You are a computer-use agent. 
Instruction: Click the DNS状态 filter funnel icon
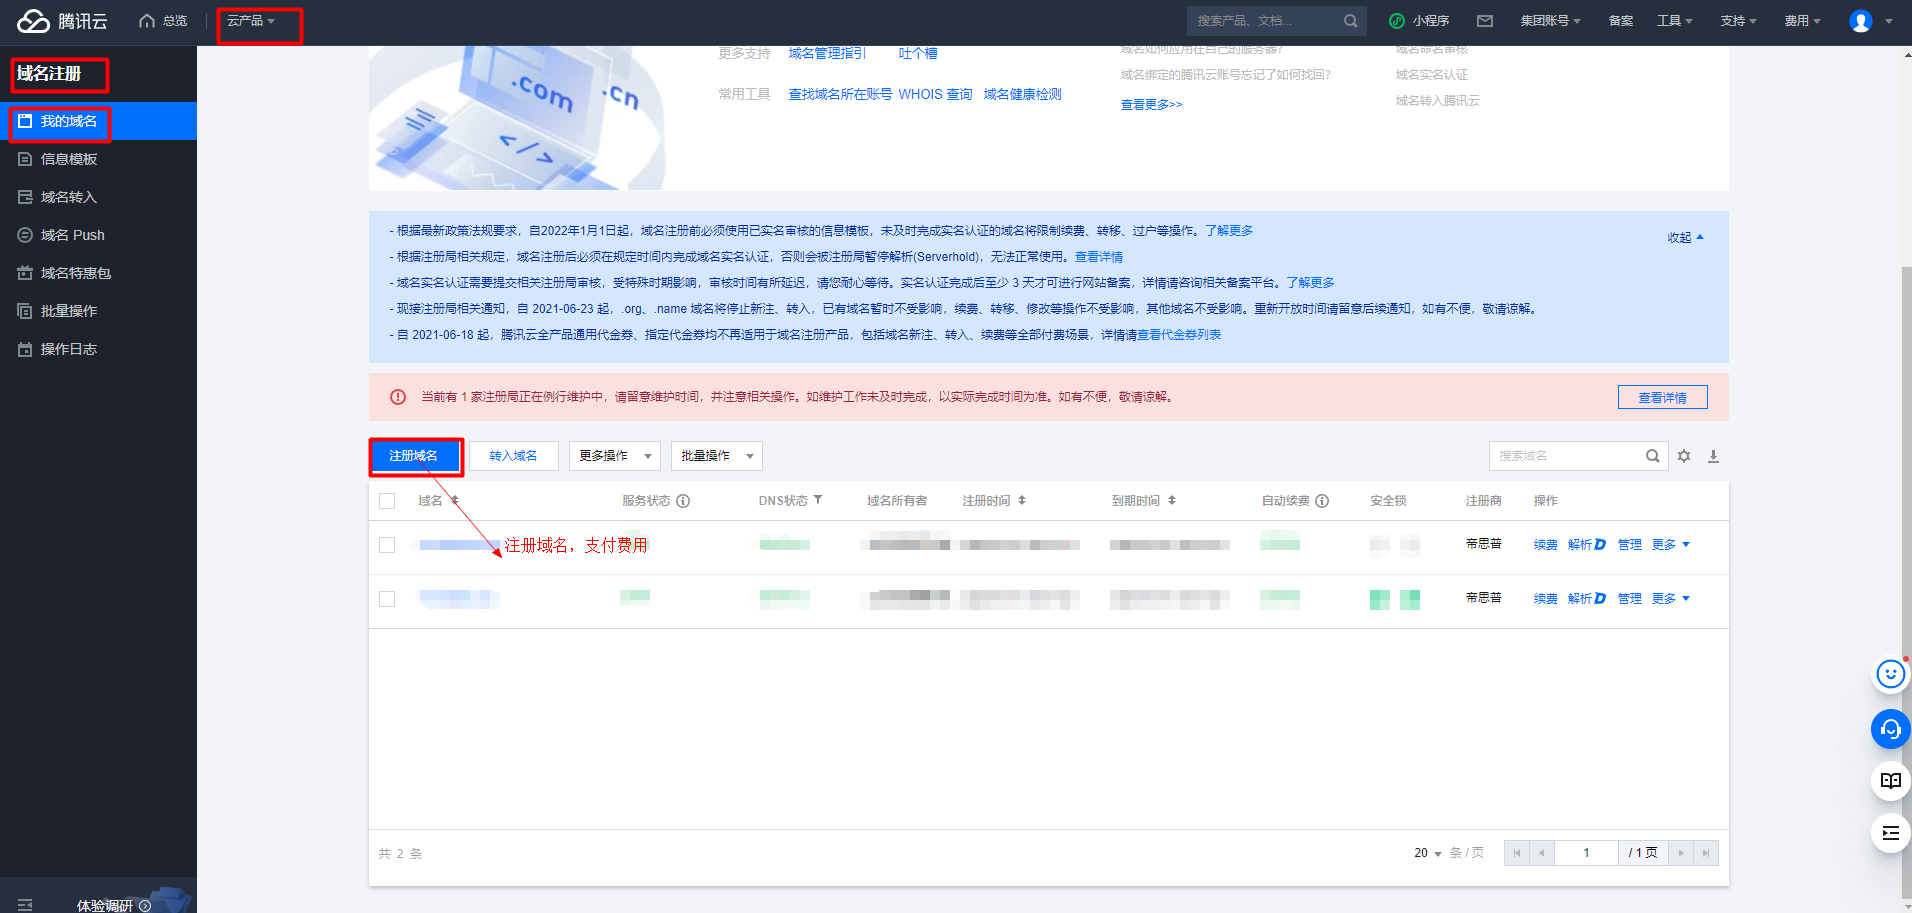[x=818, y=500]
